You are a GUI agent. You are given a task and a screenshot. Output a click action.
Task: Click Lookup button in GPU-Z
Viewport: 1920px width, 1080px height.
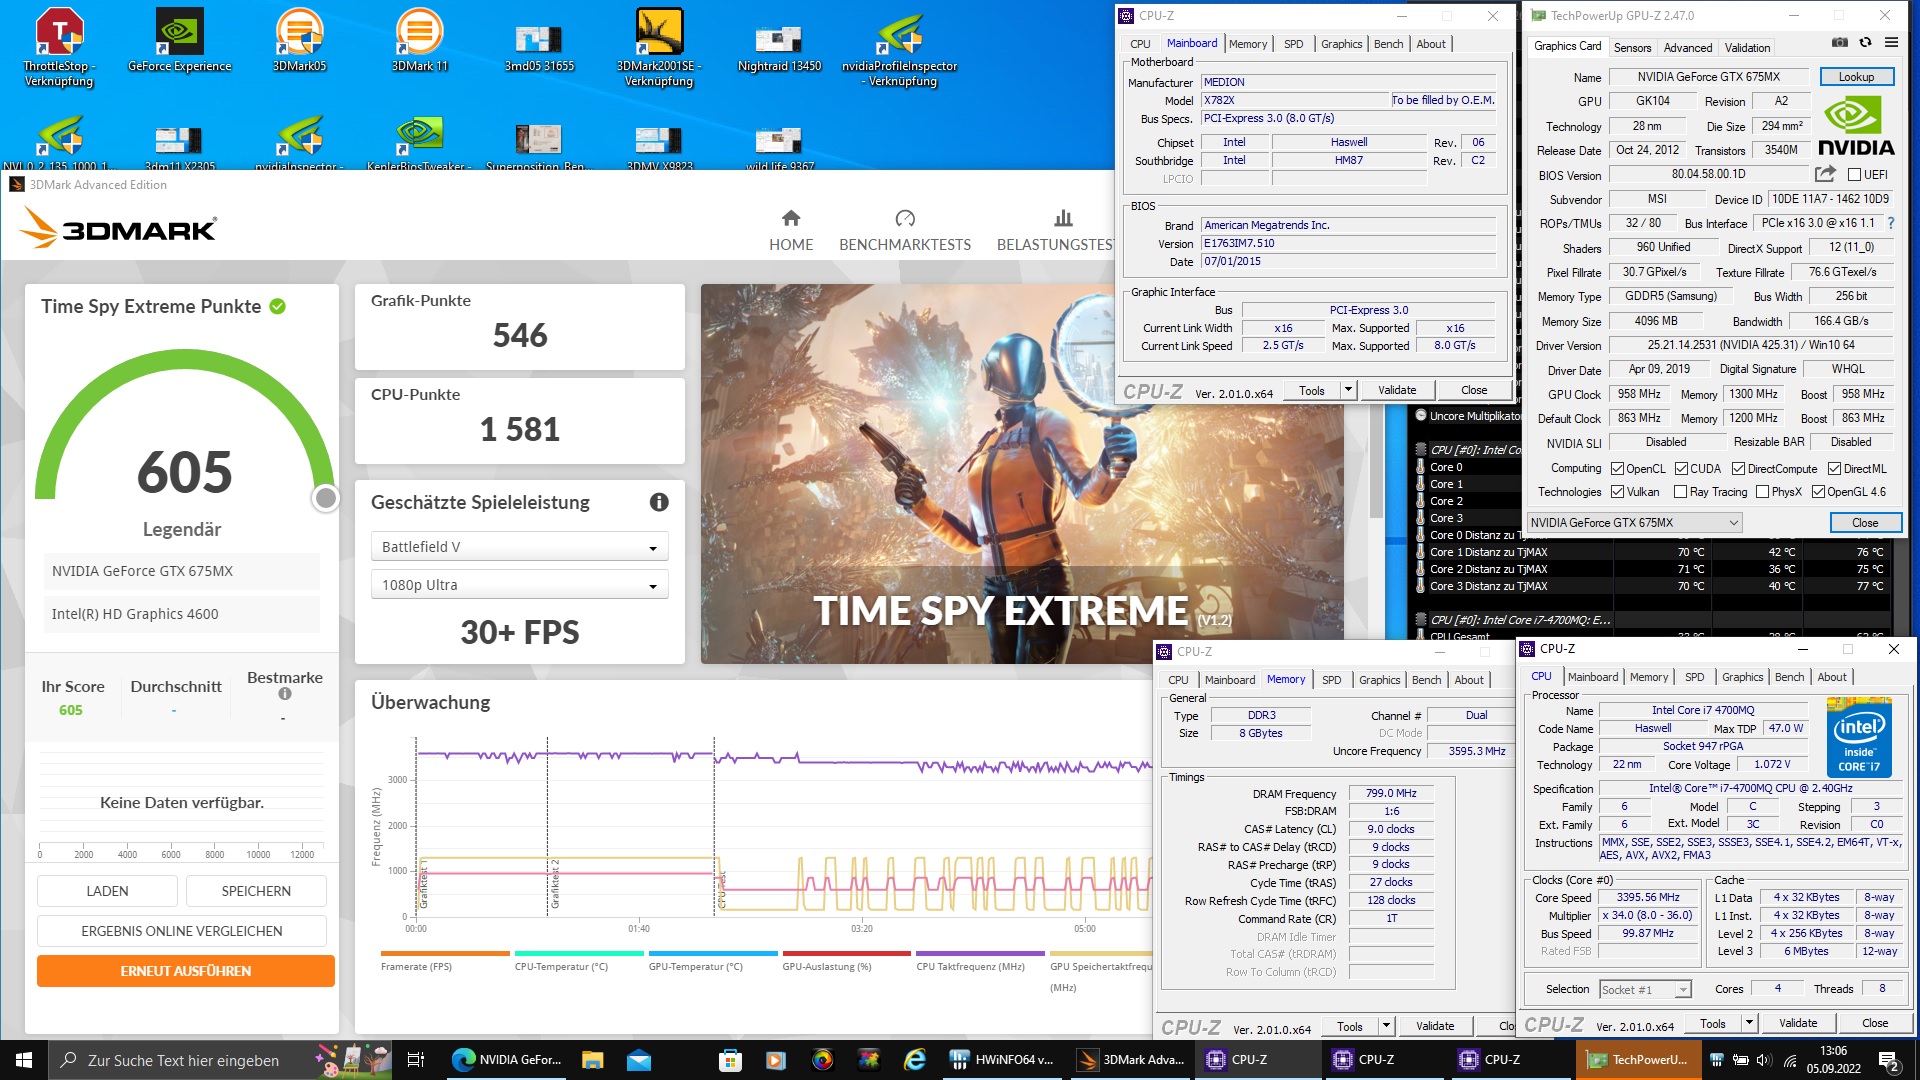click(1856, 77)
